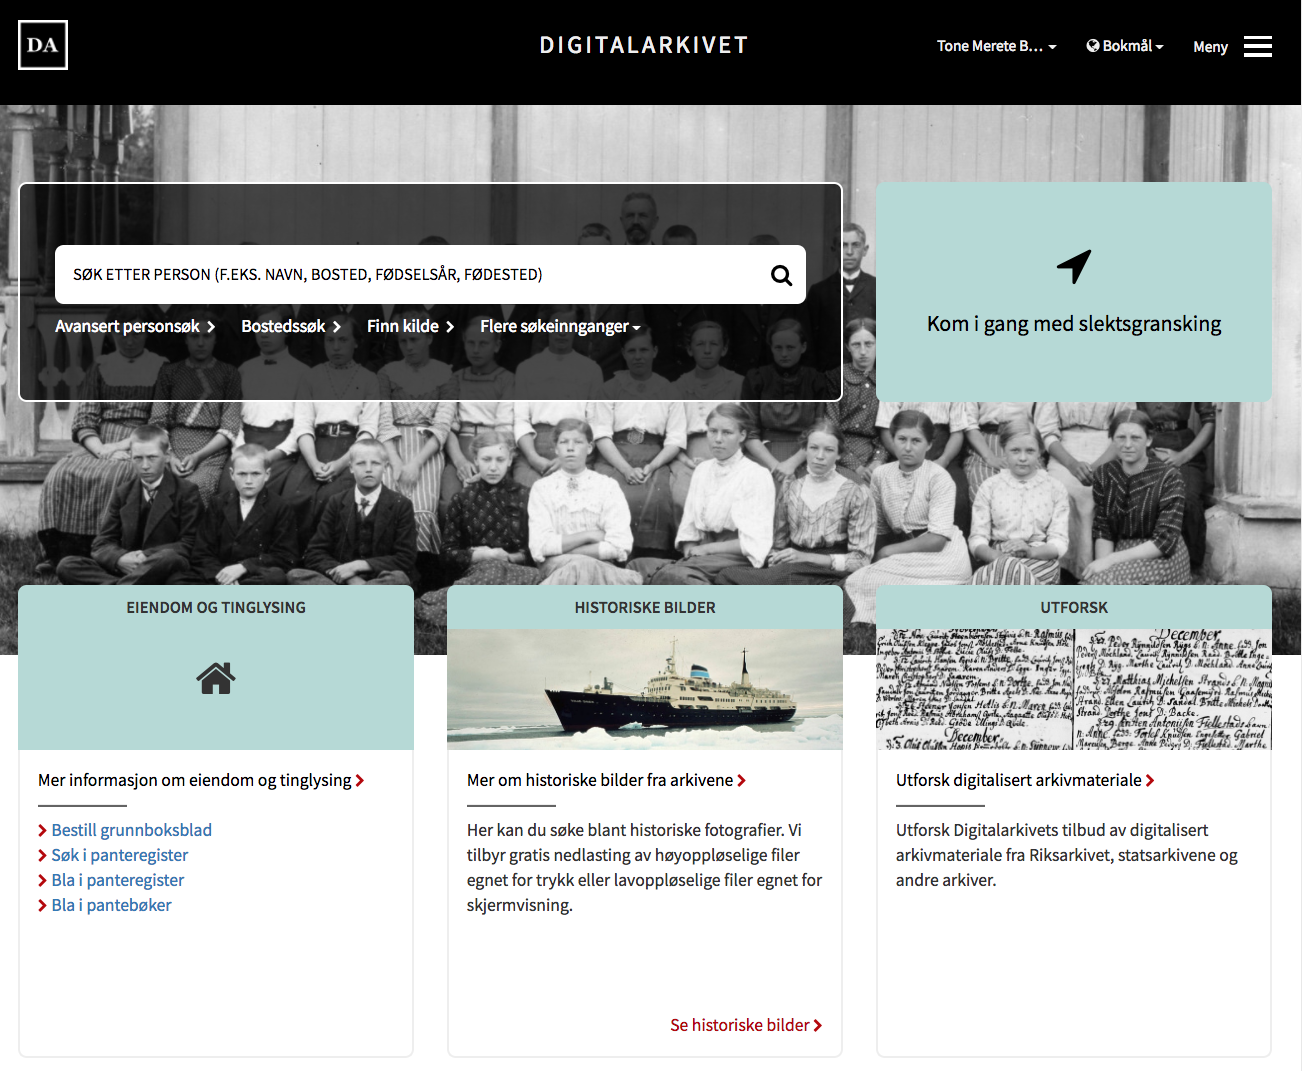Click the text "Her kan du søke blant historiske fotografier"
Viewport: 1302px width, 1071px height.
click(626, 830)
